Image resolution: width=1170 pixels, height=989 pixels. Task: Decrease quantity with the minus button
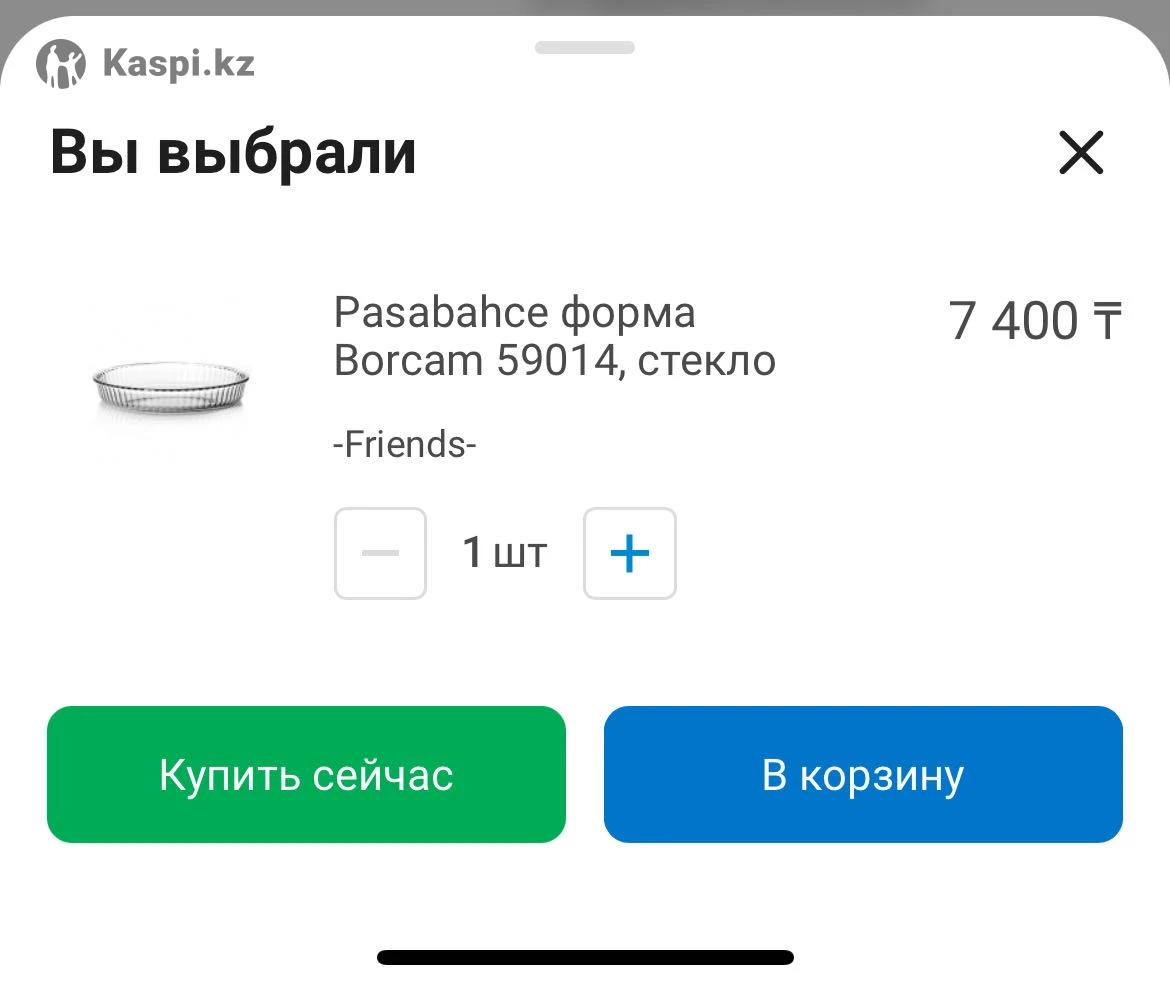(x=381, y=553)
